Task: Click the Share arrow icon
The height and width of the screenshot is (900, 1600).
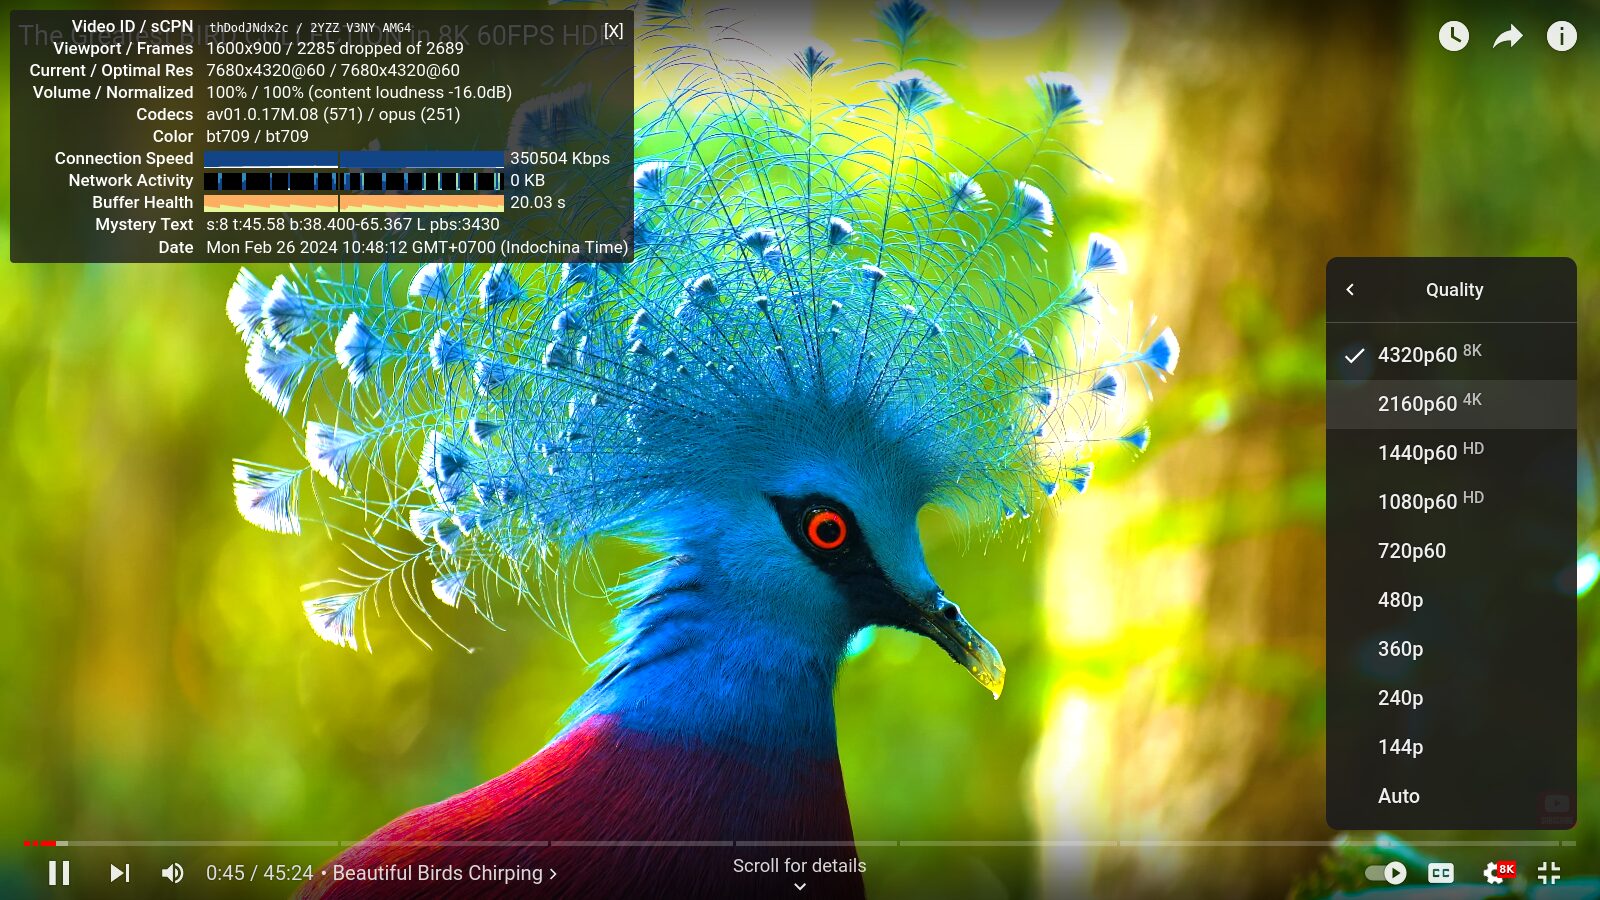Action: pyautogui.click(x=1508, y=37)
